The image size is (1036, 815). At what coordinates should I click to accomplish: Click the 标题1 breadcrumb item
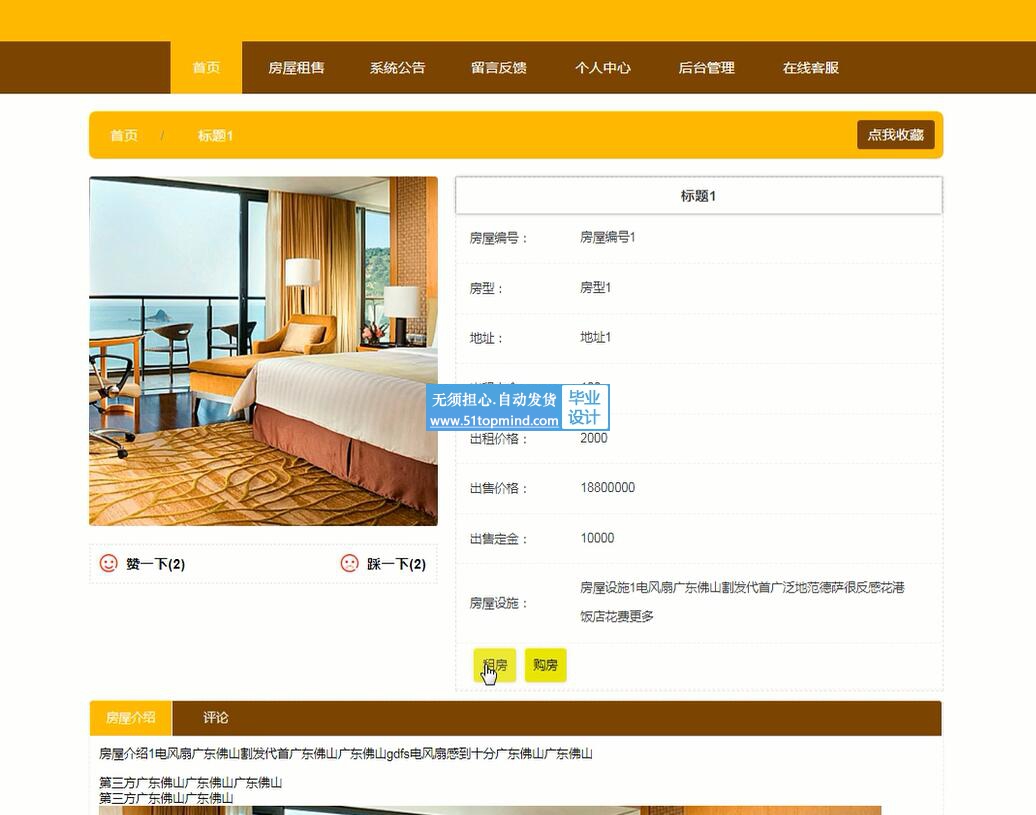point(215,135)
